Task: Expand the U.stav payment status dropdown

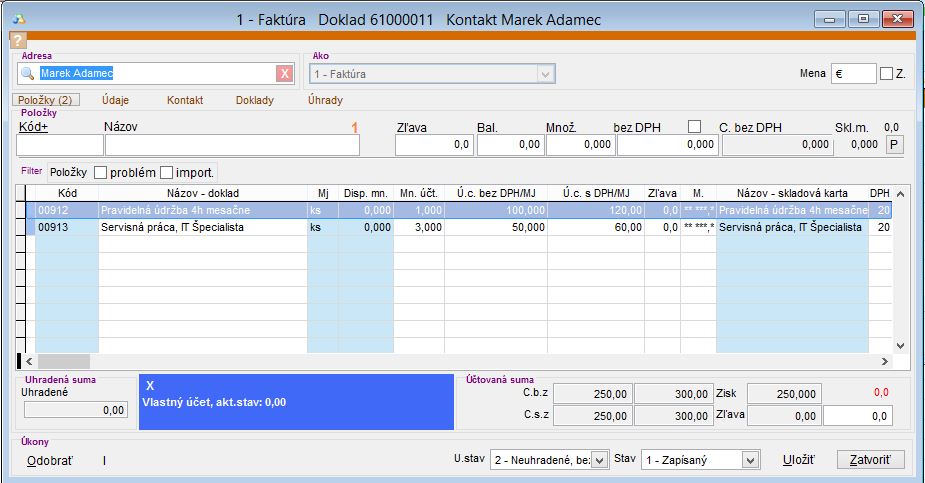Action: [599, 460]
